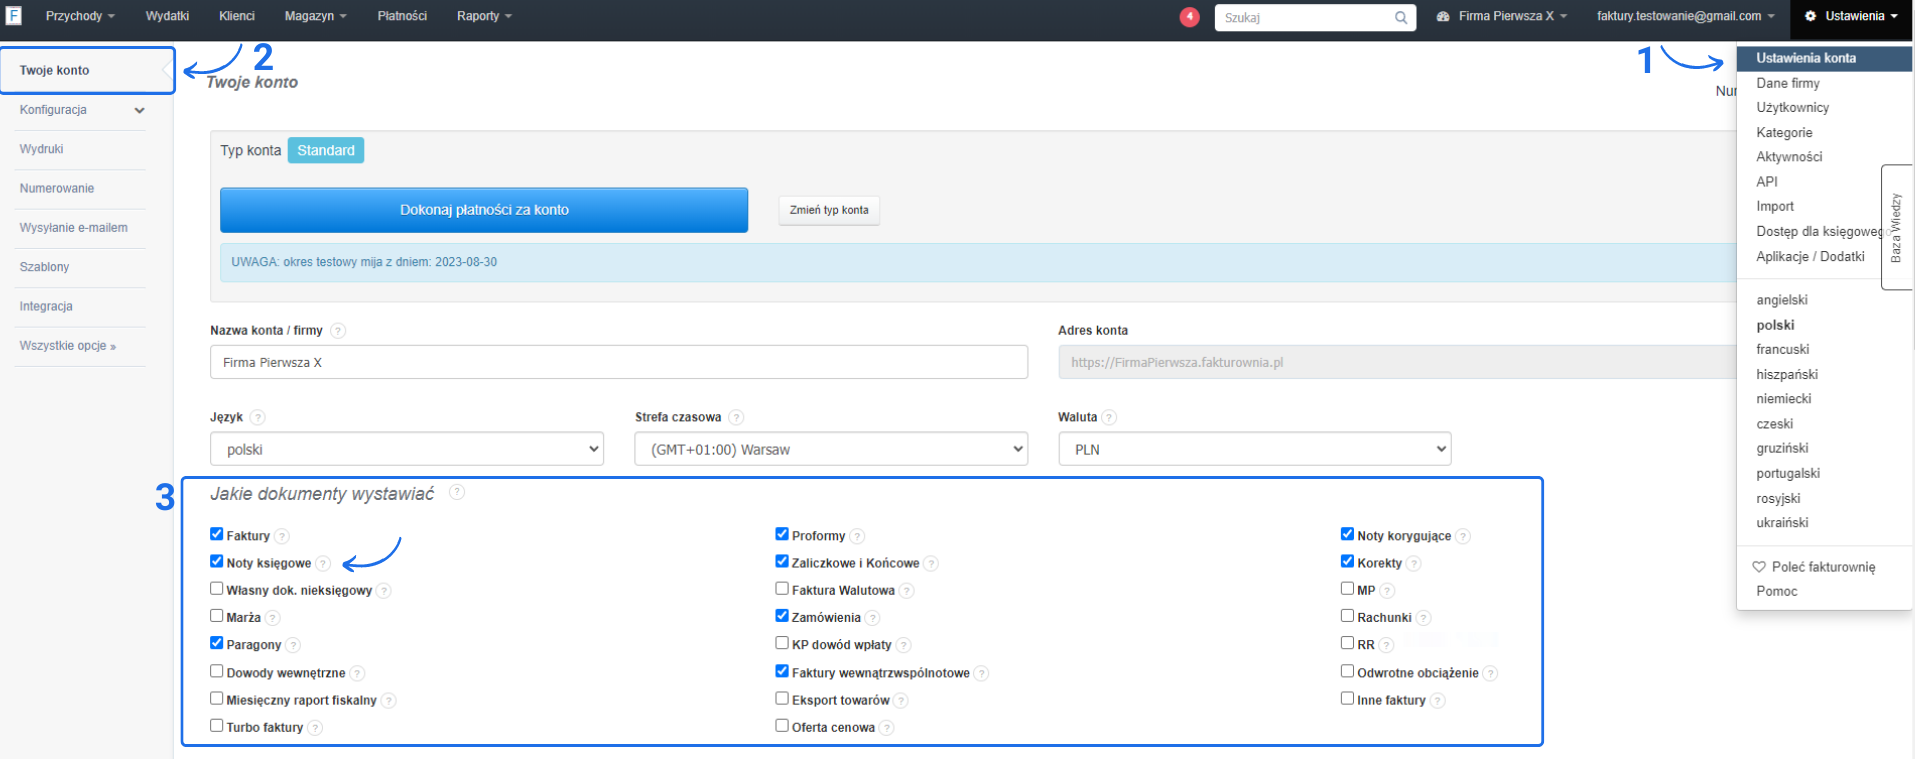This screenshot has height=767, width=1915.
Task: Click help icon next to Język
Action: point(258,418)
